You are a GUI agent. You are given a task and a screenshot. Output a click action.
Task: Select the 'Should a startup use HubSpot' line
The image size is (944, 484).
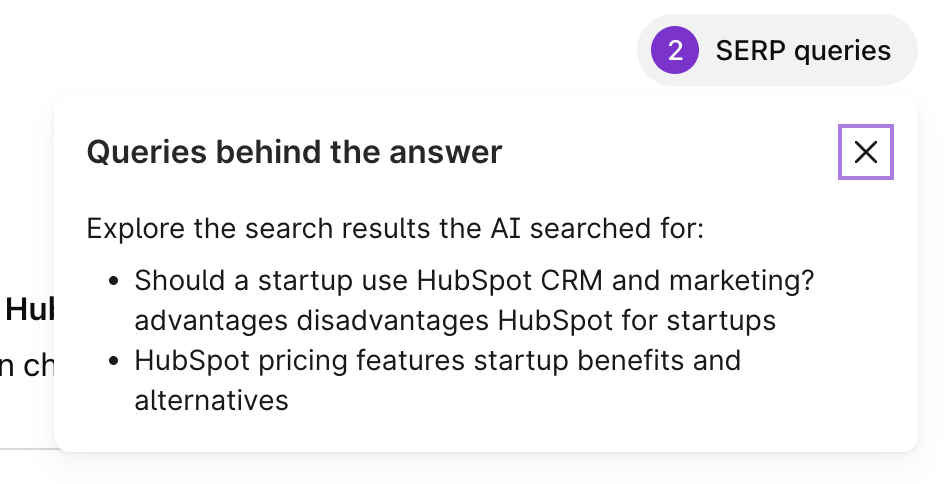474,280
